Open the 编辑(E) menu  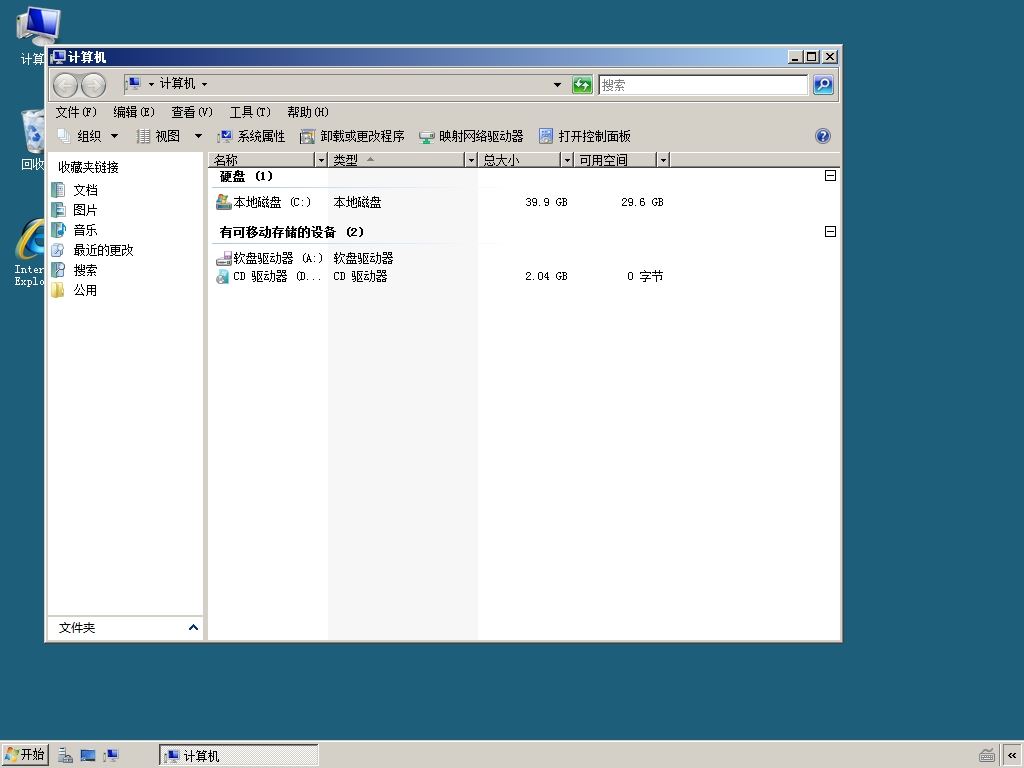click(x=134, y=112)
